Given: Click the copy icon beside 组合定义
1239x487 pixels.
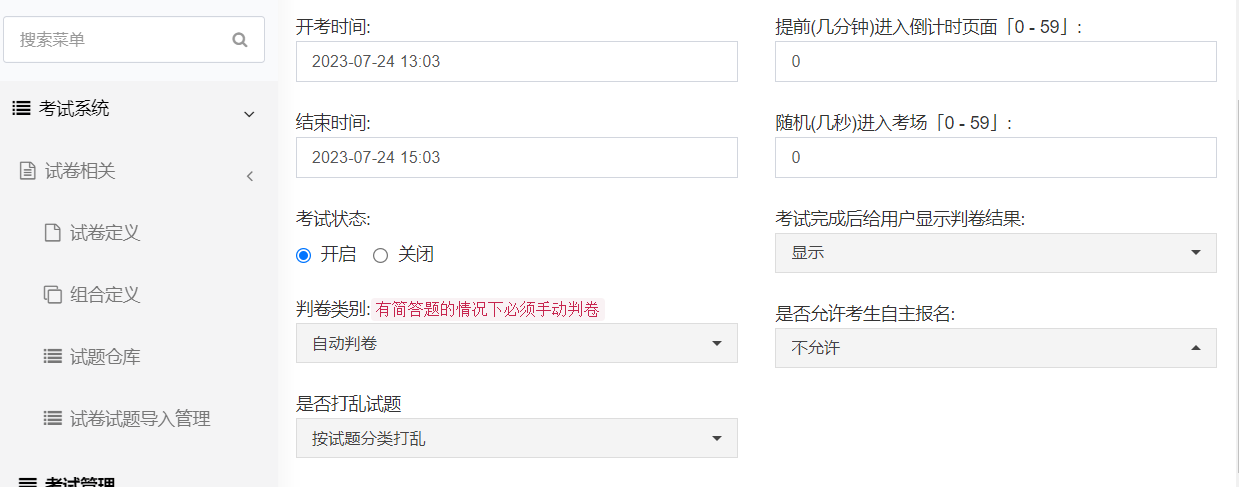Looking at the screenshot, I should coord(53,295).
